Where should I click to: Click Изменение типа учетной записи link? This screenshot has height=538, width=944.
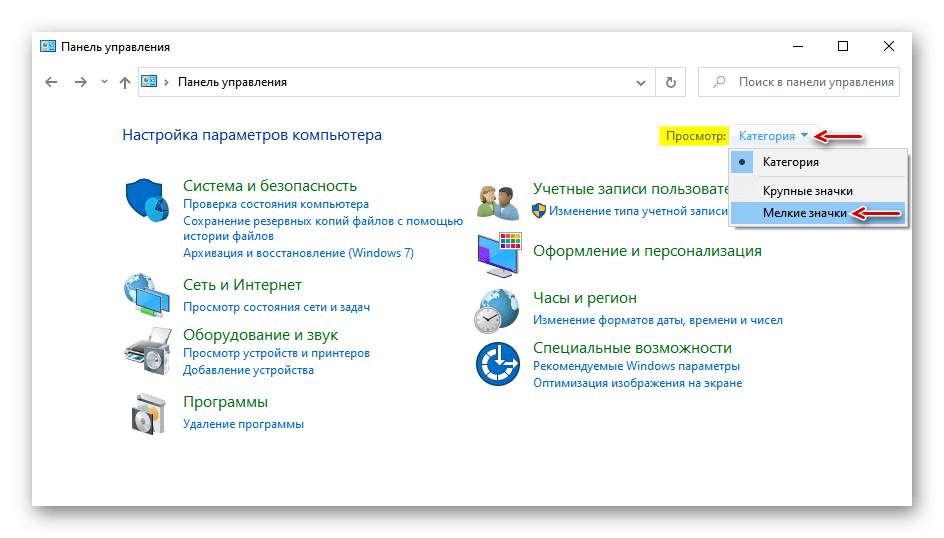(638, 211)
